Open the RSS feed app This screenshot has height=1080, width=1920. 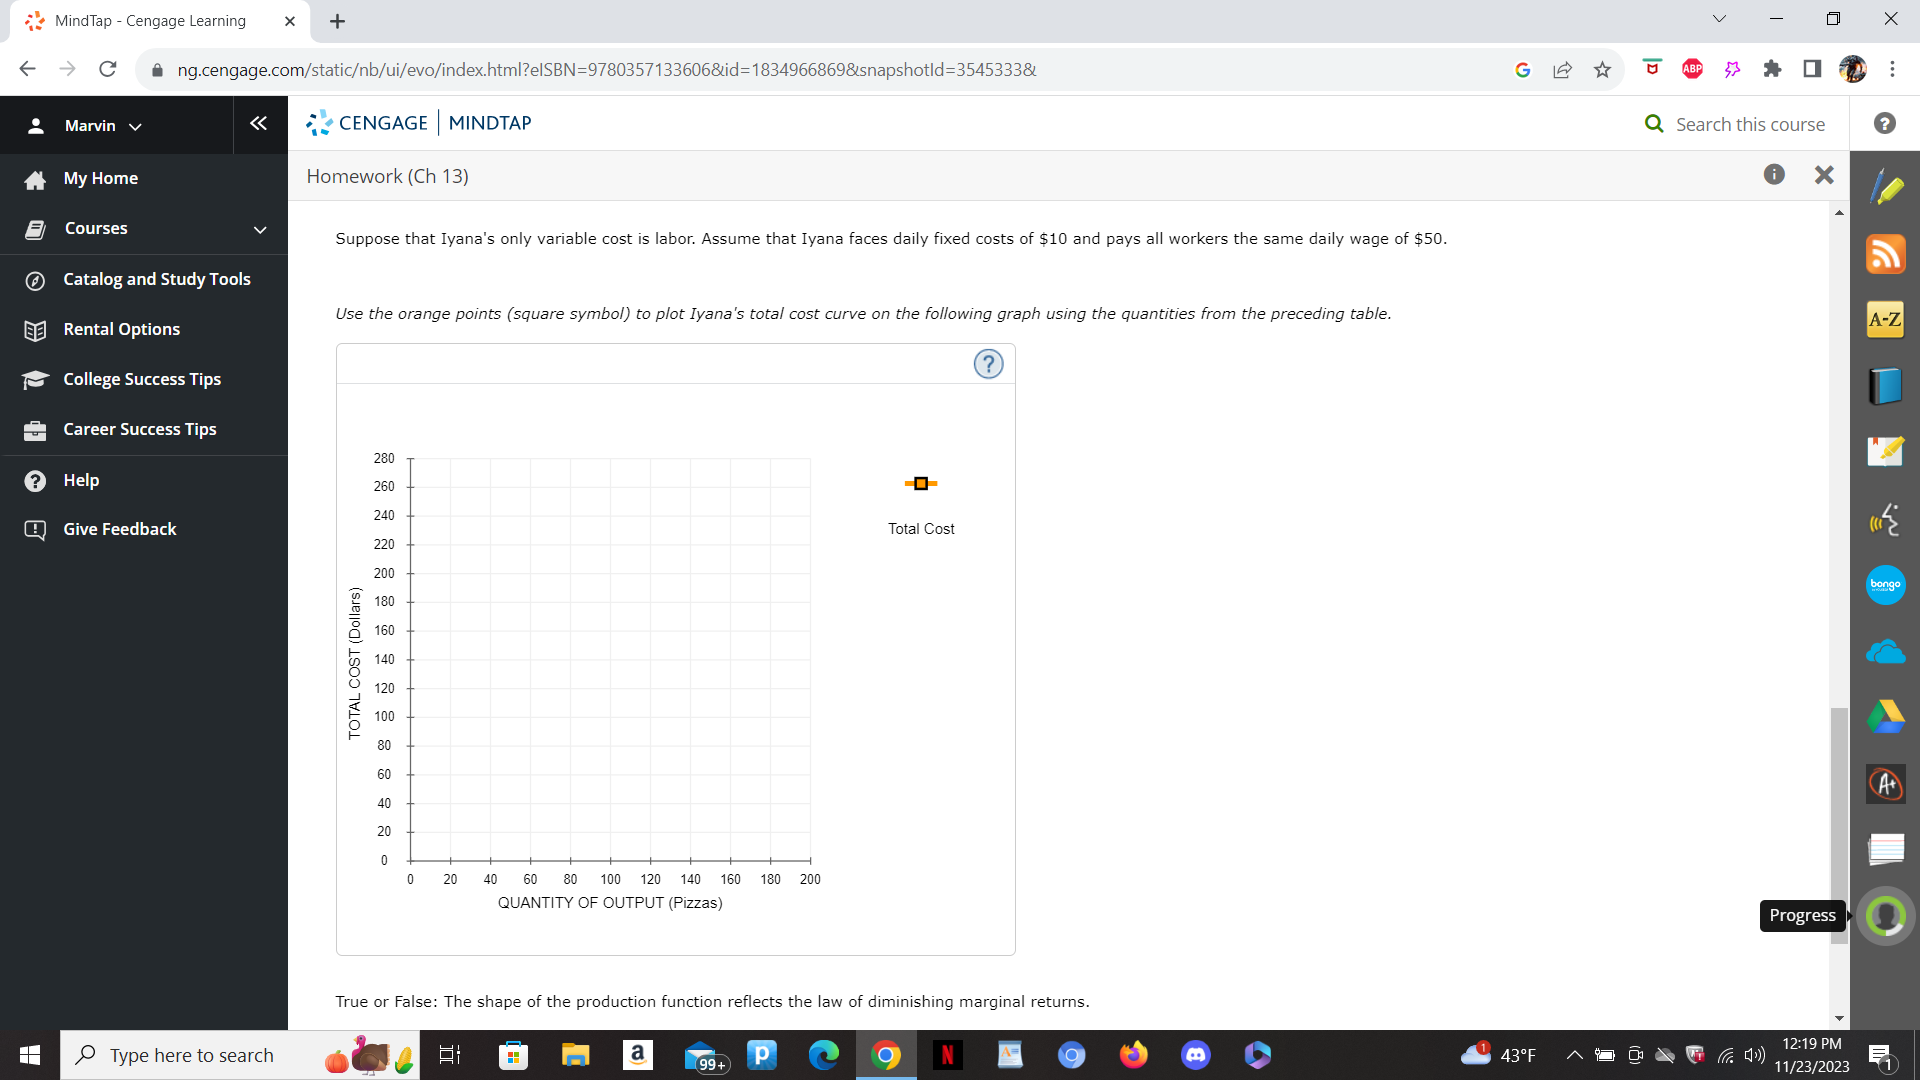click(x=1885, y=254)
